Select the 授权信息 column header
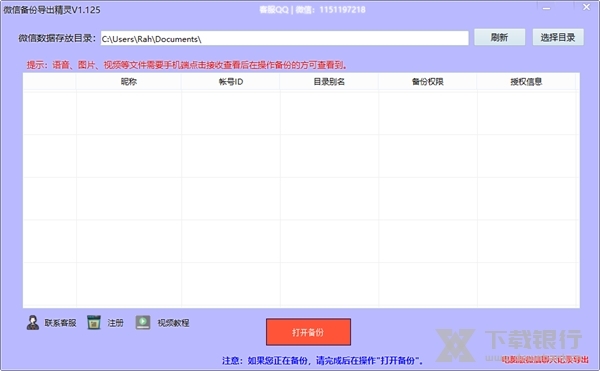 pos(526,81)
